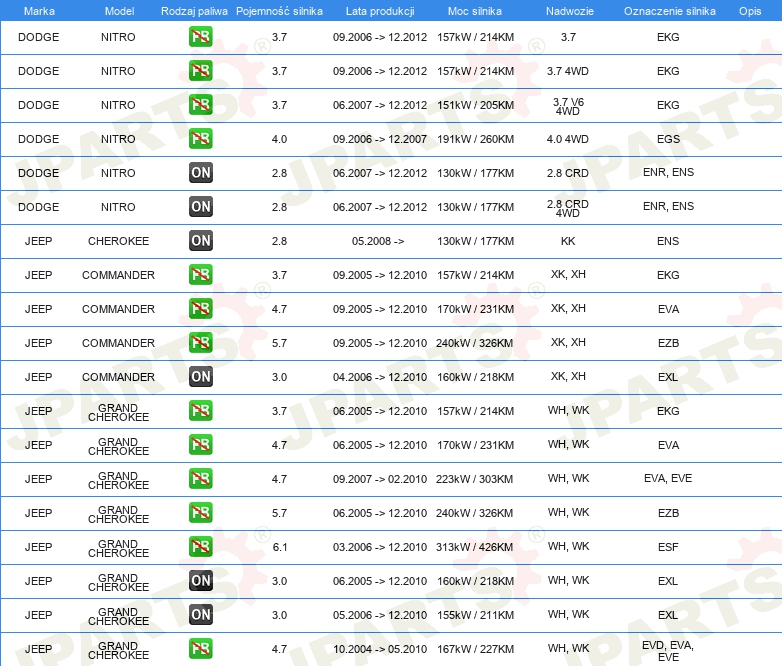Select the '191kW / 260KM' power cell
Image resolution: width=782 pixels, height=666 pixels.
(x=475, y=139)
